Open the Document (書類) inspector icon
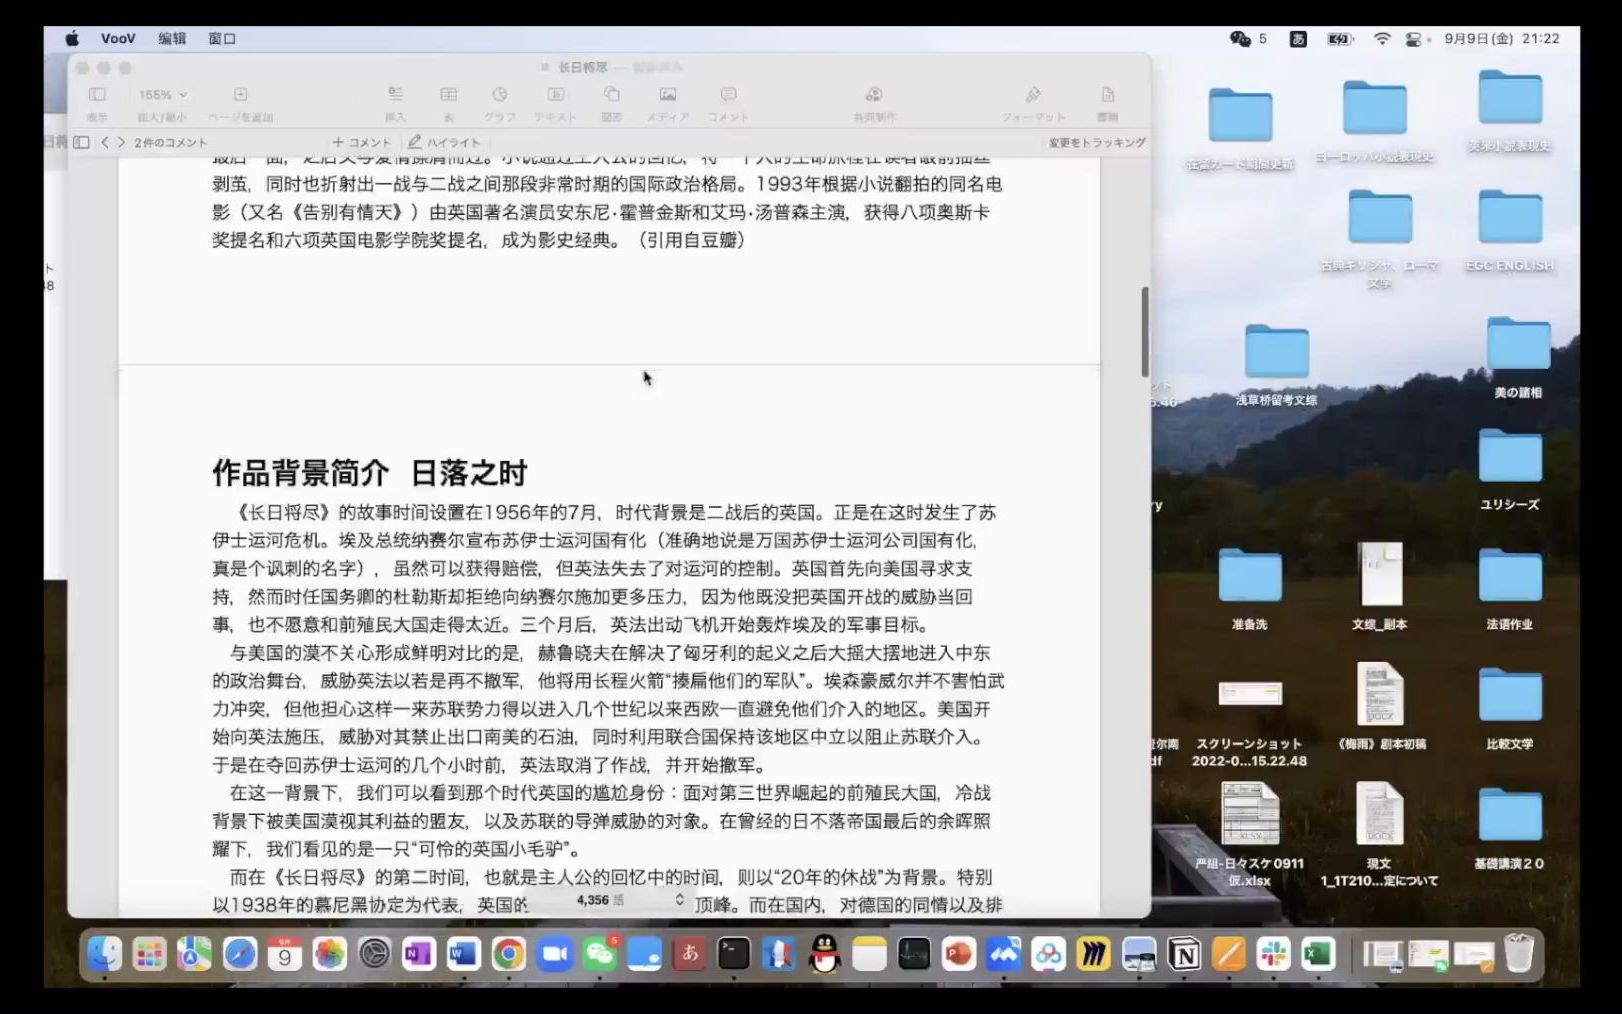 [1107, 94]
